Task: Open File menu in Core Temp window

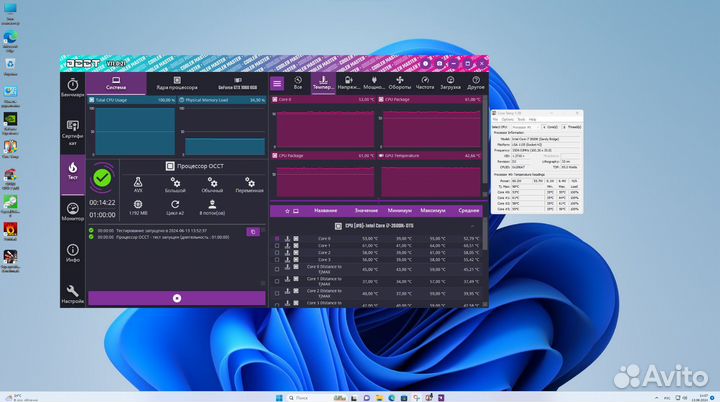Action: pyautogui.click(x=495, y=119)
